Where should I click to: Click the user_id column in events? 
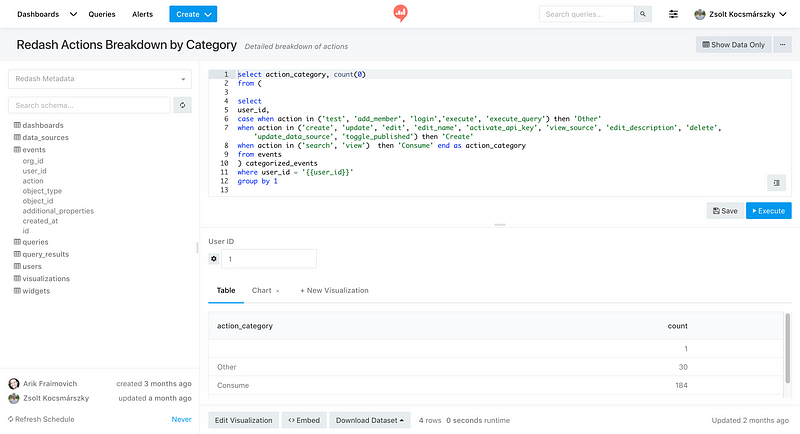pos(34,171)
